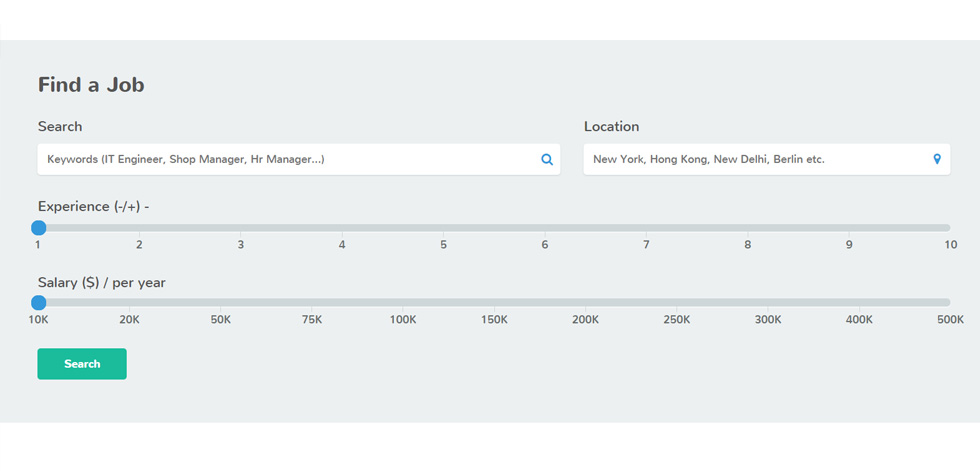The image size is (980, 471).
Task: Select experience tick label 8
Action: point(748,245)
